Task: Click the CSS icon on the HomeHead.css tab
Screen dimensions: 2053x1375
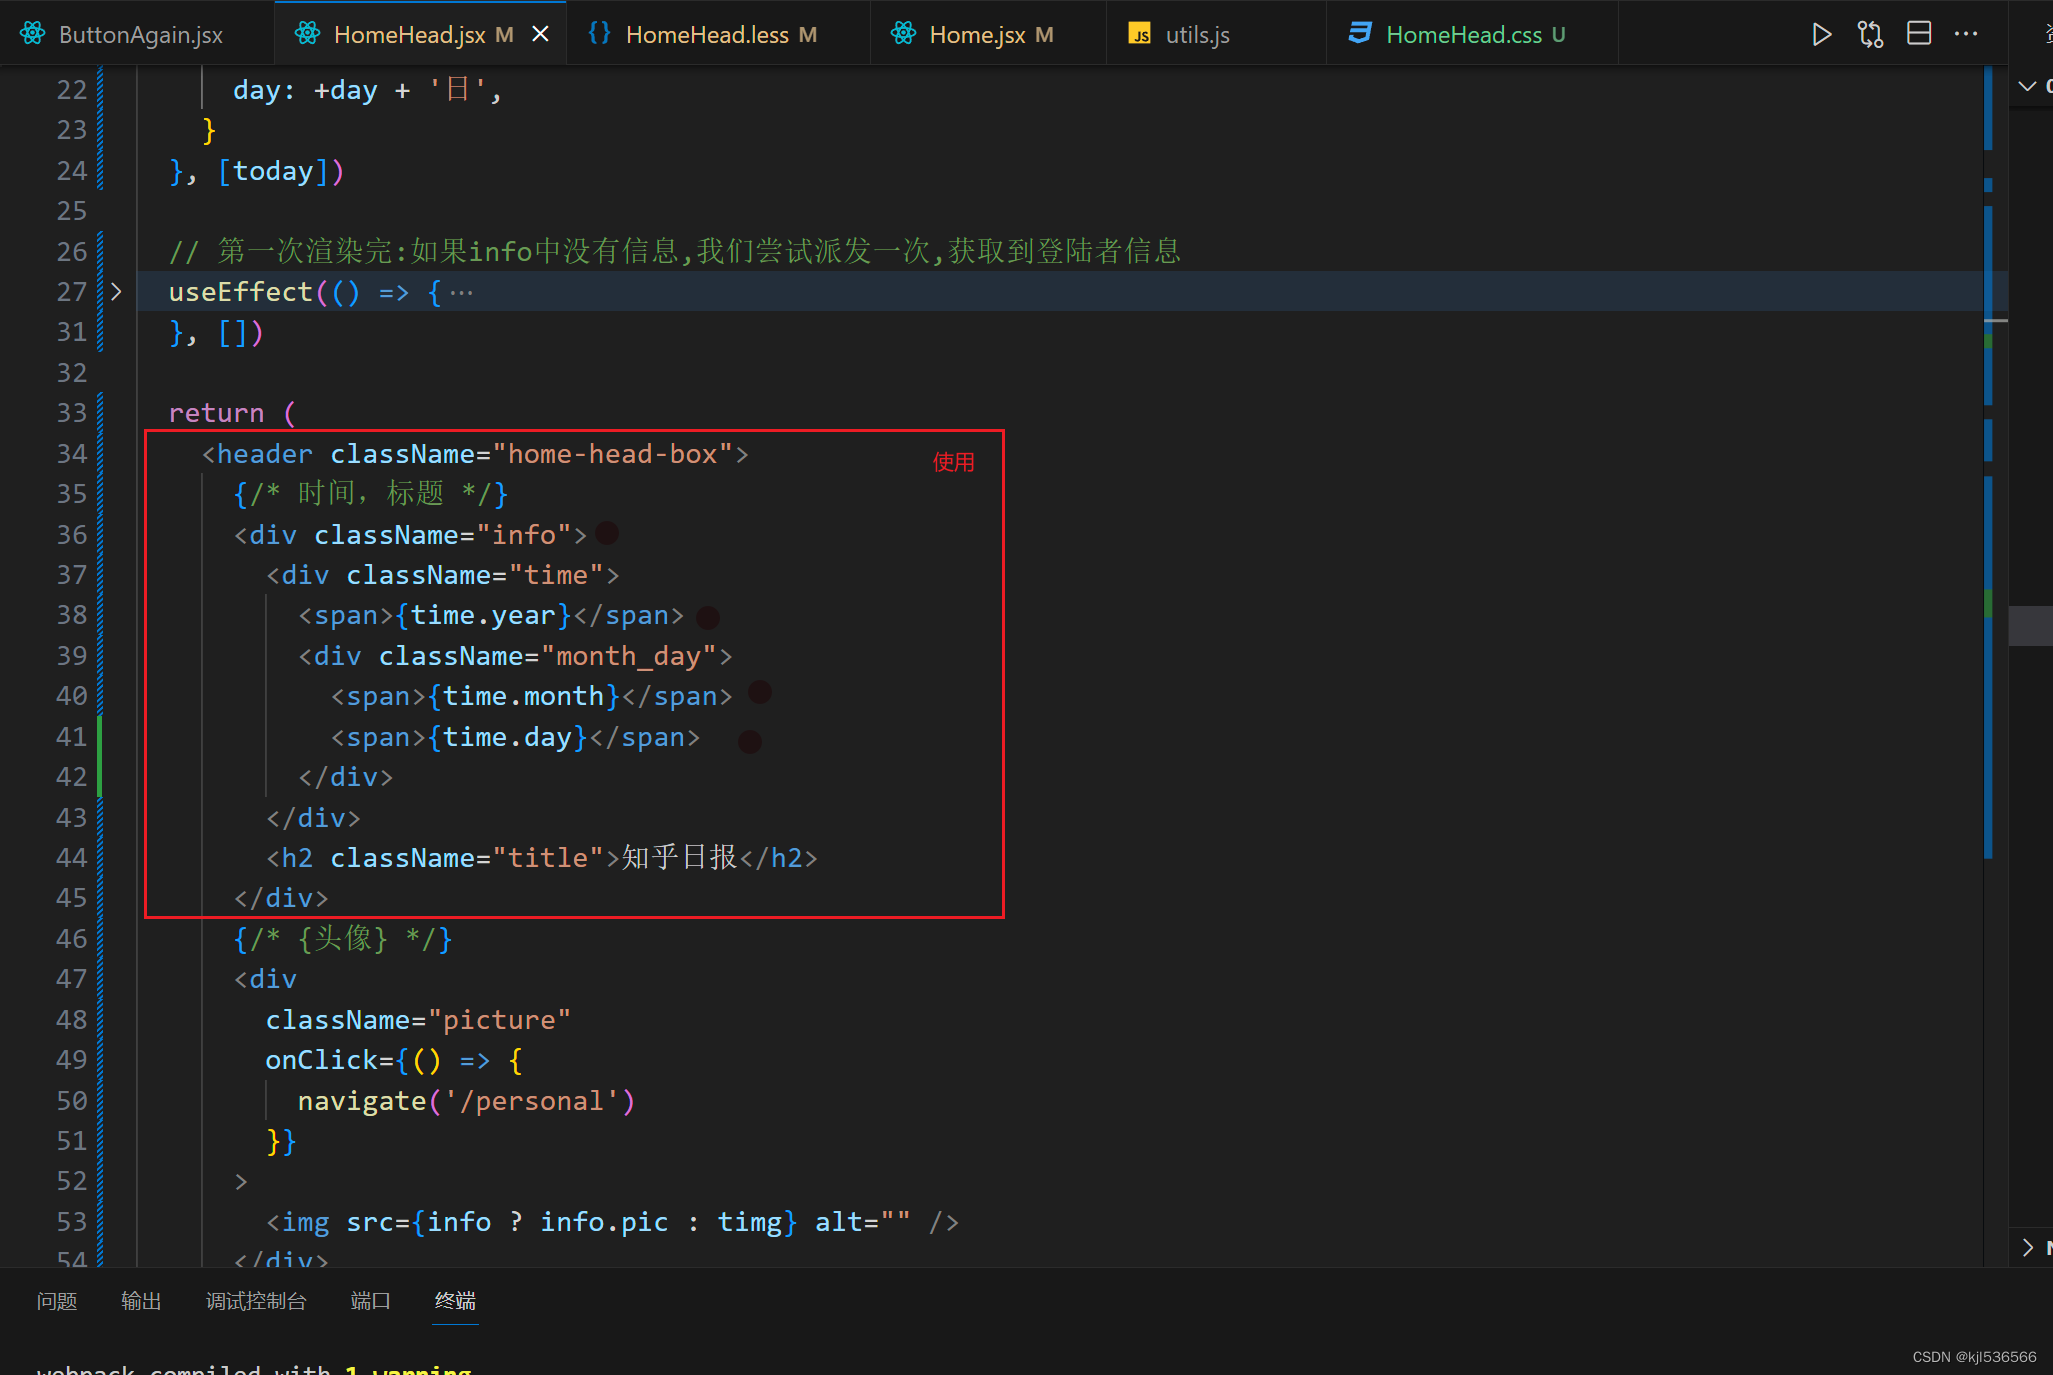Action: (x=1360, y=34)
